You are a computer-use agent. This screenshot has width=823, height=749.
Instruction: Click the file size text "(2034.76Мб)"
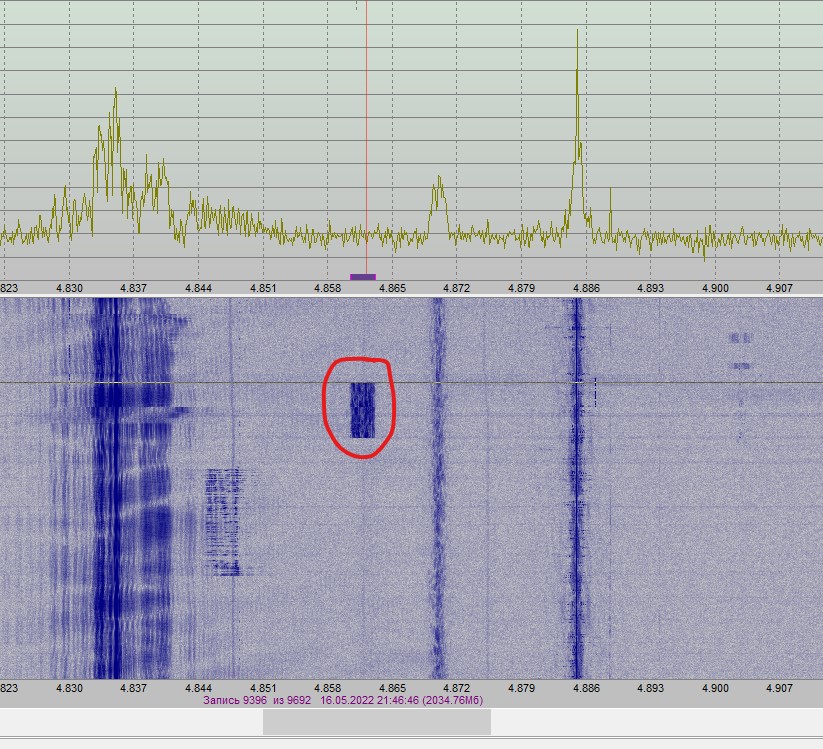point(452,700)
